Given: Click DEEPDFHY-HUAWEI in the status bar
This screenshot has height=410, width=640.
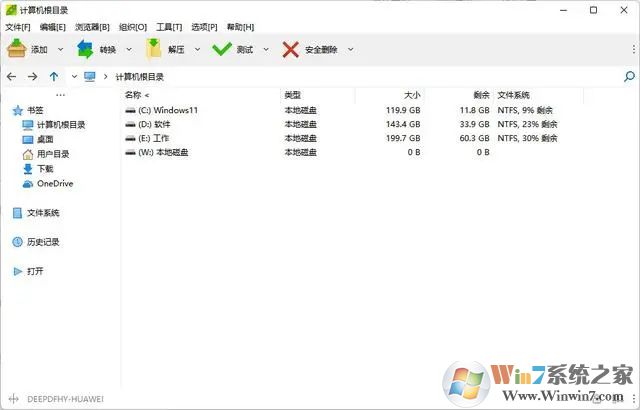Looking at the screenshot, I should 65,399.
